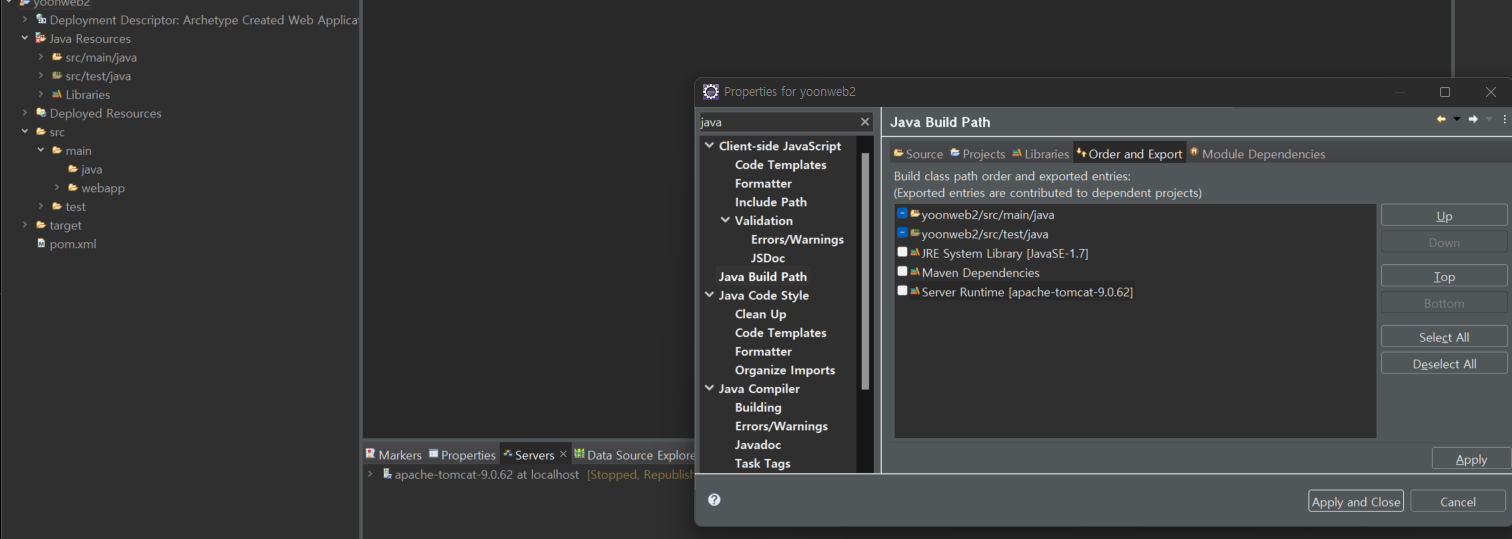
Task: Click the Deployment Descriptor icon in project tree
Action: pos(41,19)
